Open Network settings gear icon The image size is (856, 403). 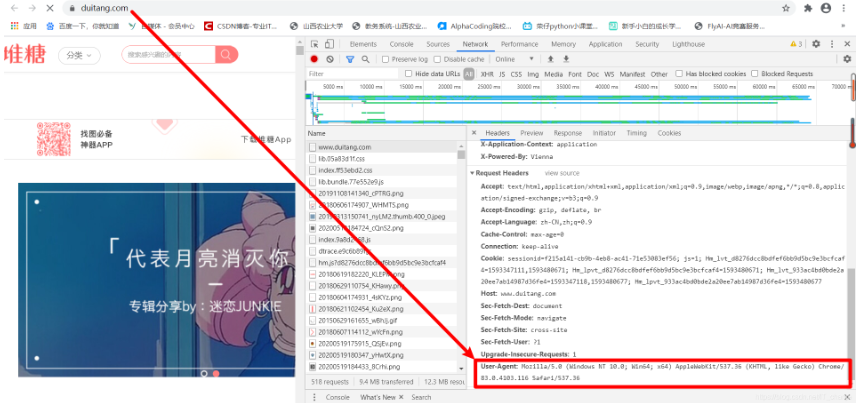(x=847, y=59)
